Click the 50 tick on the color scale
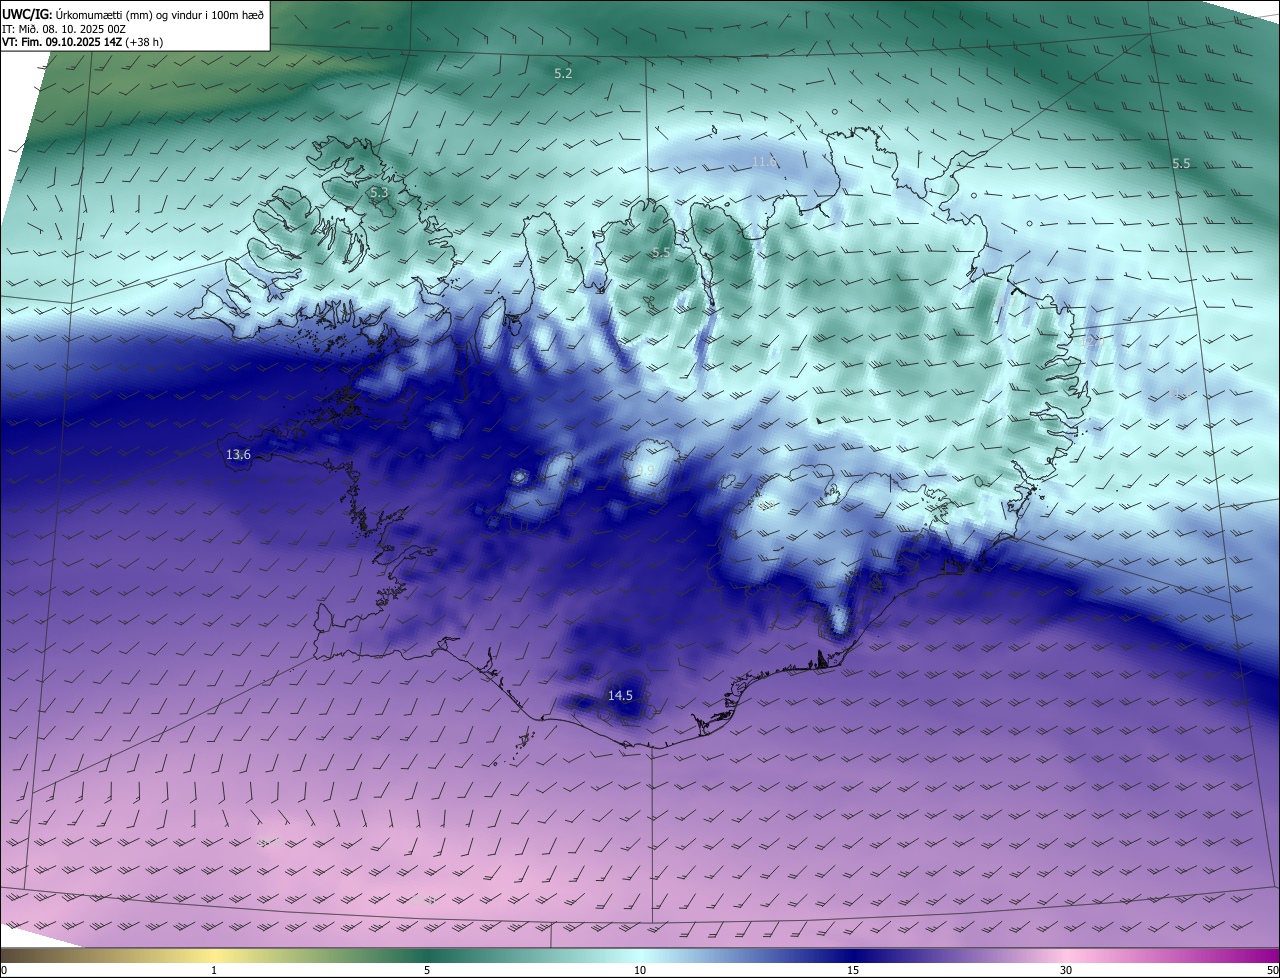This screenshot has width=1280, height=978. [x=1272, y=970]
